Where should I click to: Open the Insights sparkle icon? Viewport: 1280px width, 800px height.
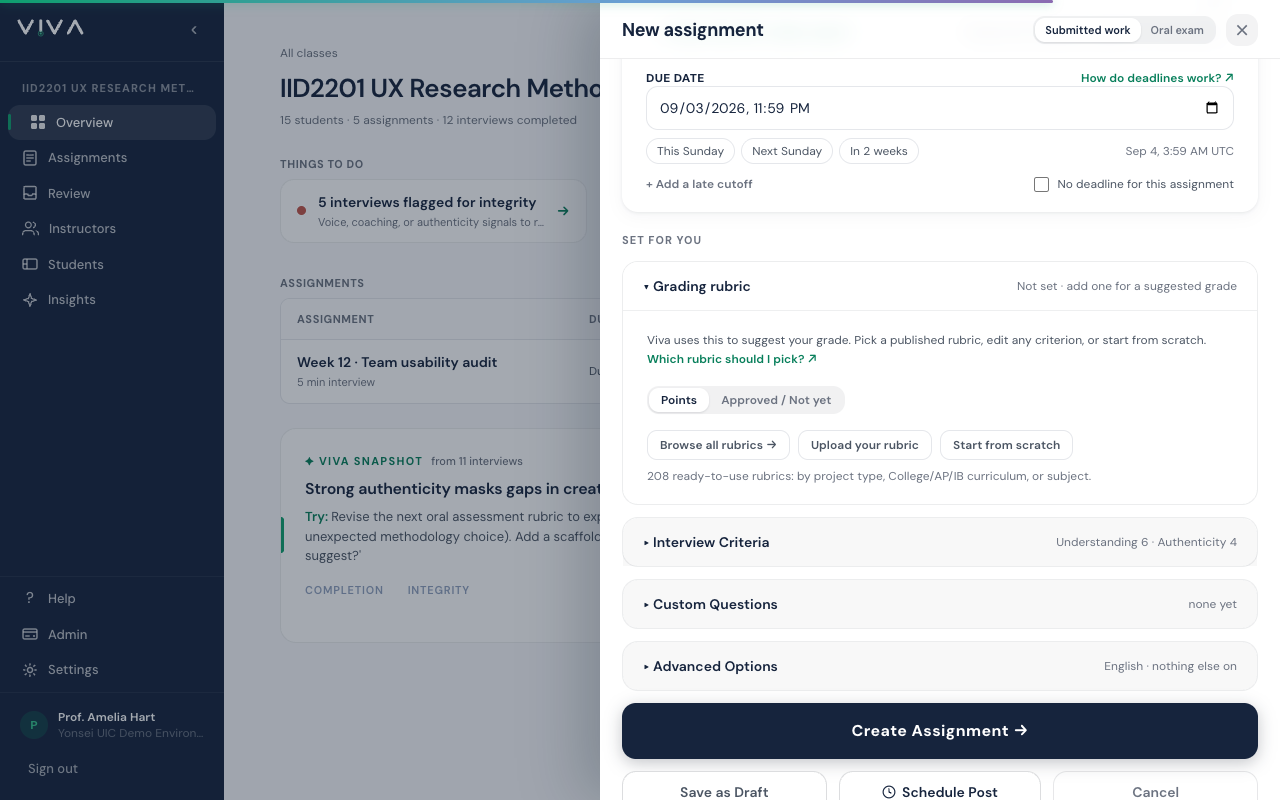click(x=30, y=300)
